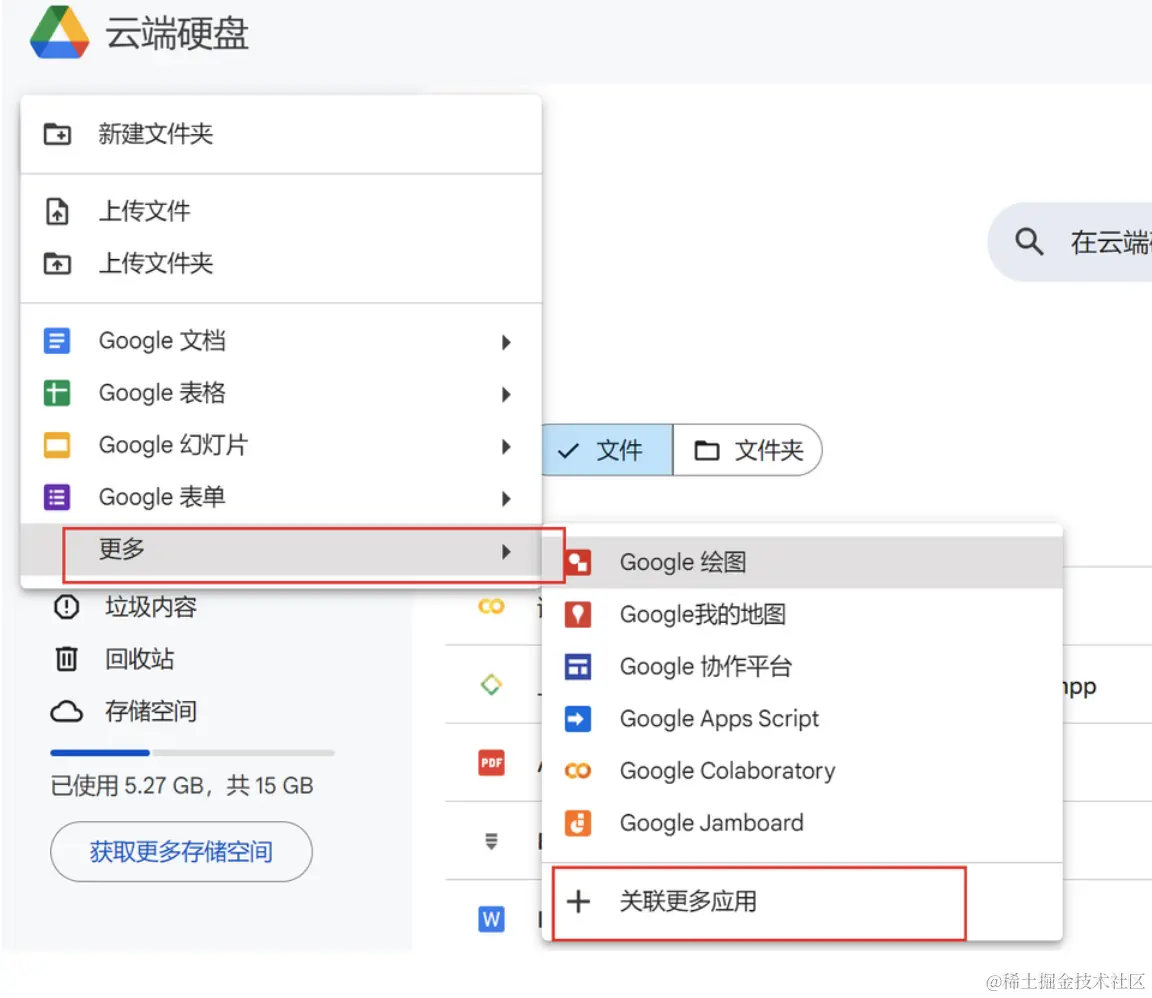Click the green diamond file icon

[x=492, y=685]
